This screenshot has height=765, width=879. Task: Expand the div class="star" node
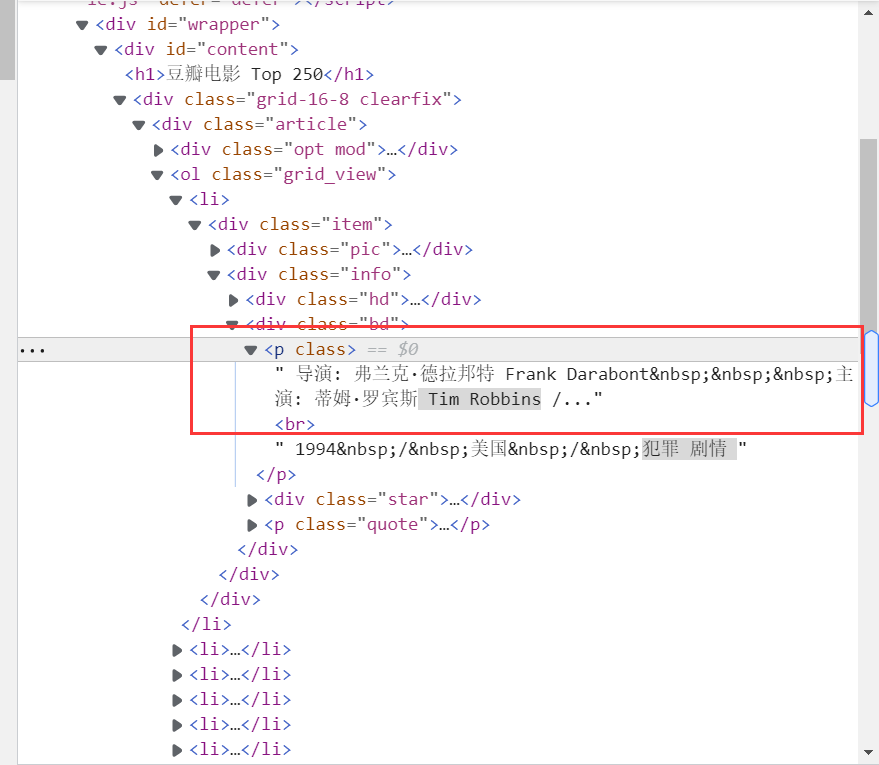pos(252,500)
